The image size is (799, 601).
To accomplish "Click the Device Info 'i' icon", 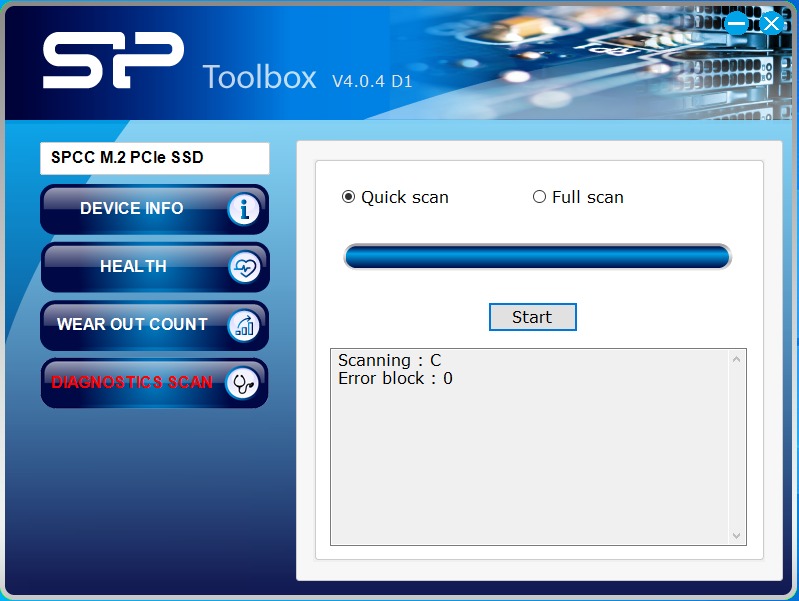I will tap(244, 209).
